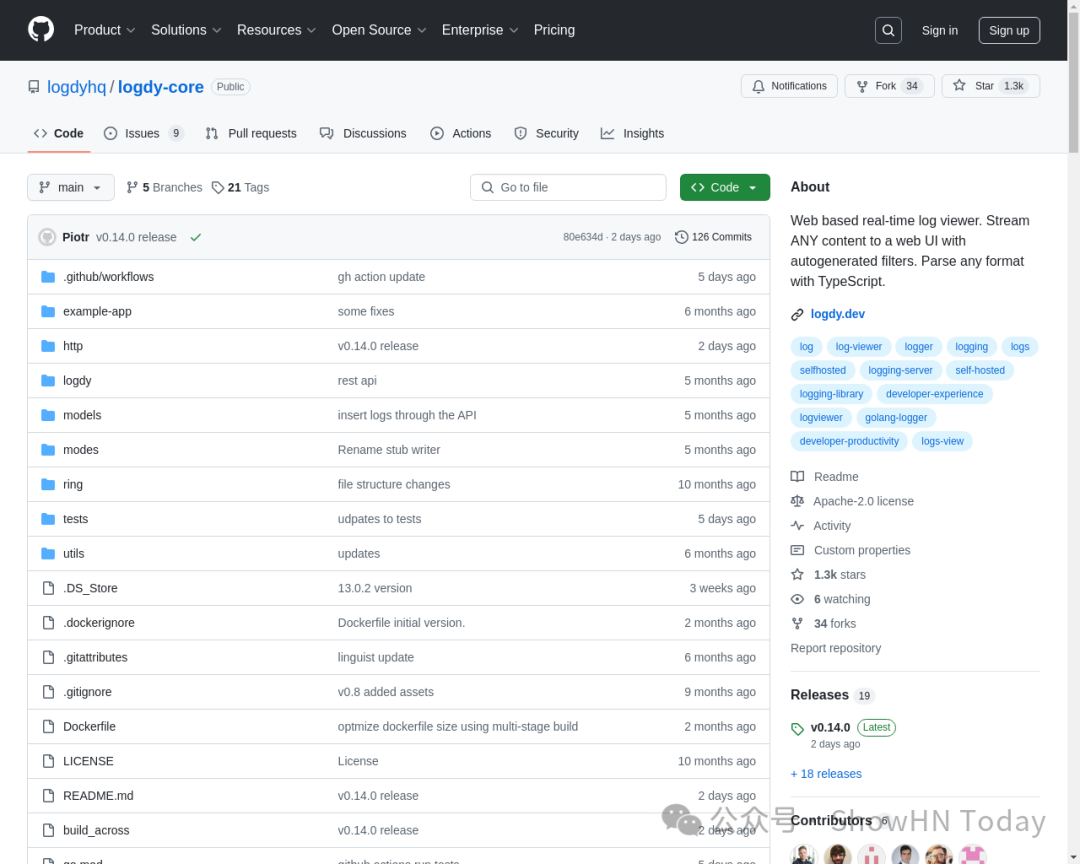This screenshot has width=1080, height=864.
Task: Click Piotr's avatar in commit bar
Action: [x=47, y=237]
